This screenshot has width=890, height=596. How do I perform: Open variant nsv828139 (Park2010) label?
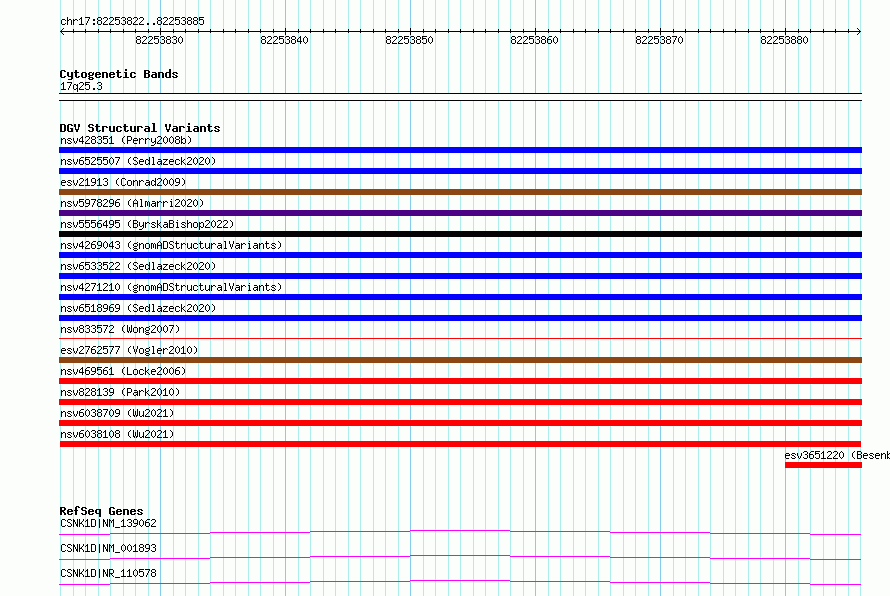click(120, 392)
